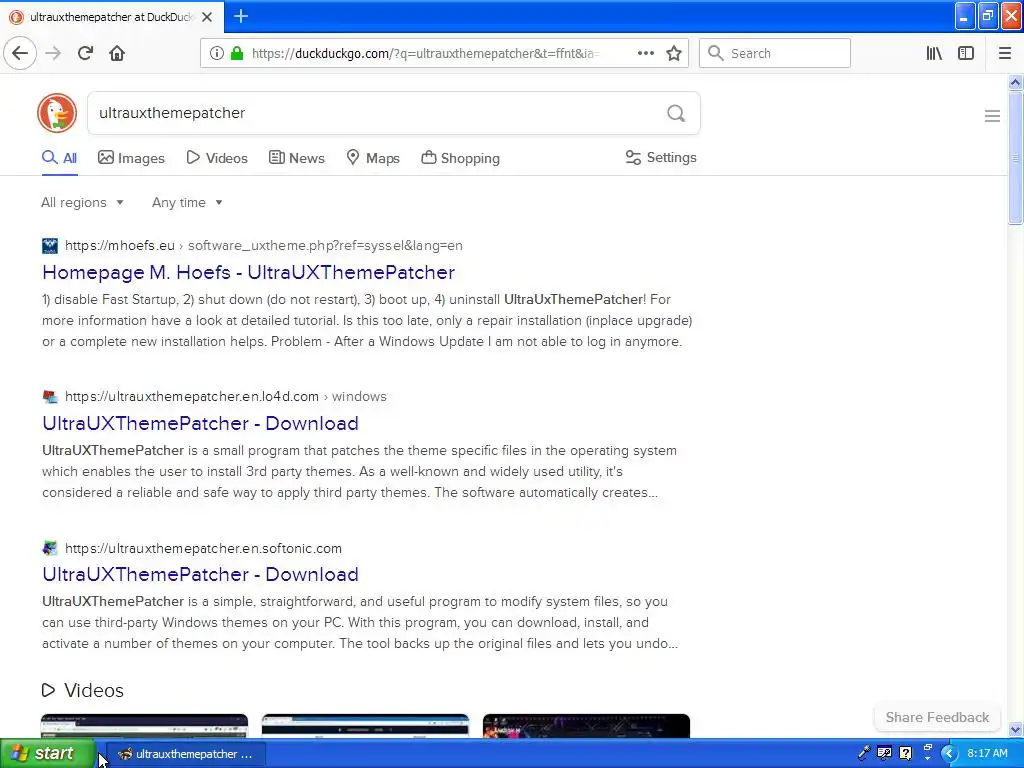The height and width of the screenshot is (768, 1024).
Task: Open softonic UltraUXThemePatcher - Download result
Action: (x=200, y=574)
